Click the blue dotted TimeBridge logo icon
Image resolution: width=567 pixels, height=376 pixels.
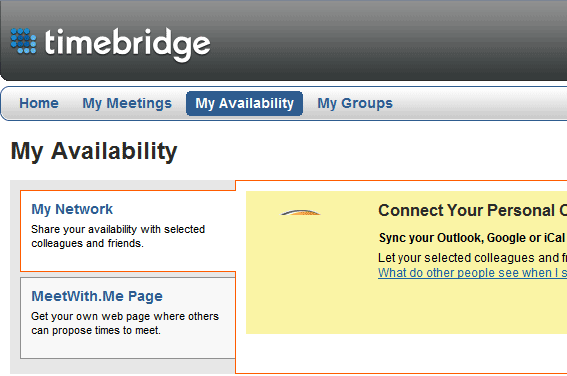click(x=23, y=41)
